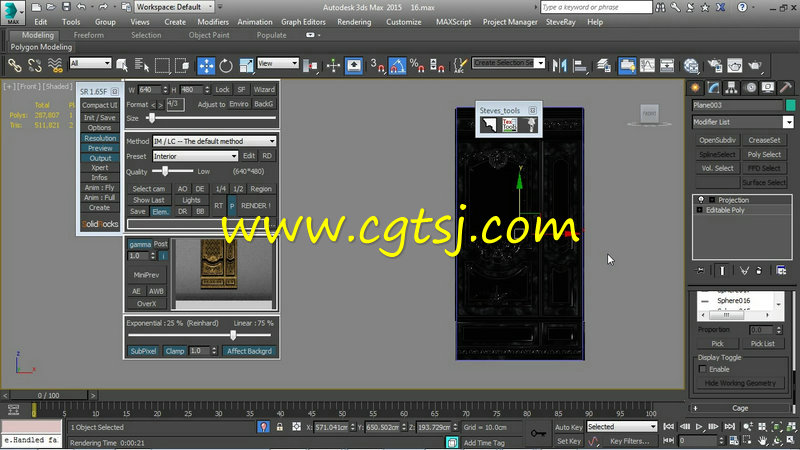Open the Curve Editor icon

(647, 65)
